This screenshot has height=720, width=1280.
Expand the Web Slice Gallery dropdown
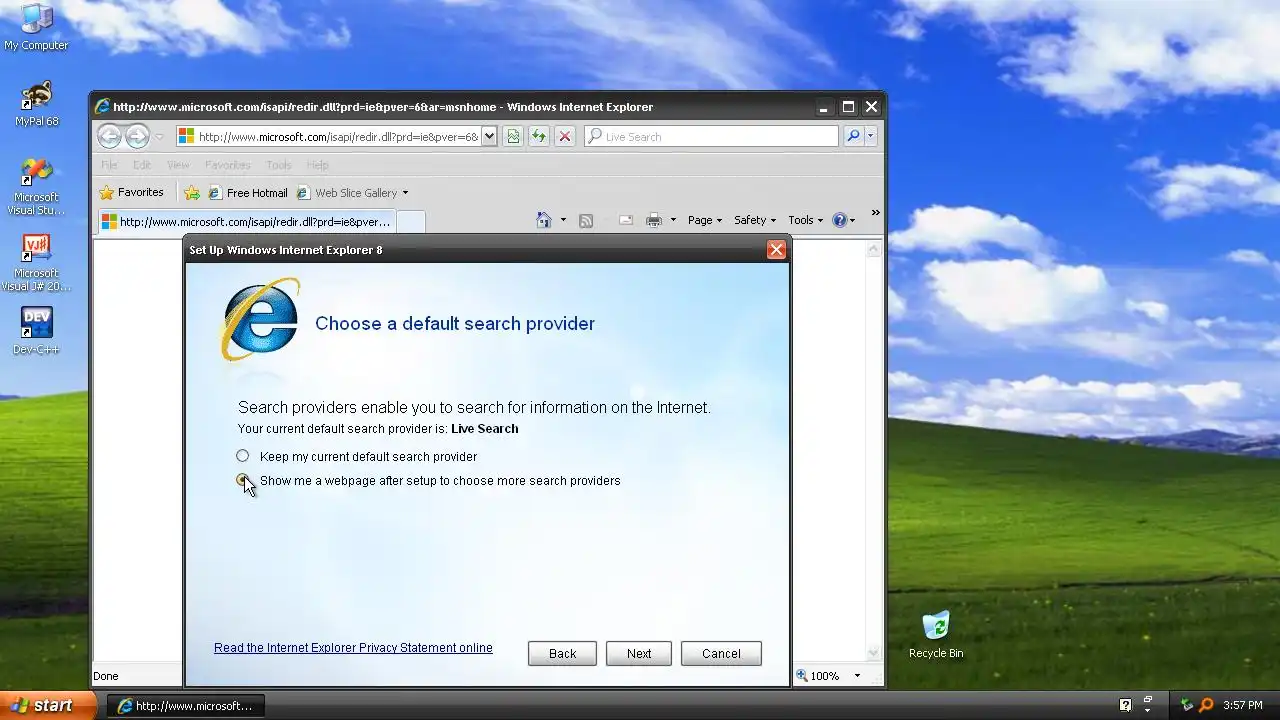(x=405, y=193)
